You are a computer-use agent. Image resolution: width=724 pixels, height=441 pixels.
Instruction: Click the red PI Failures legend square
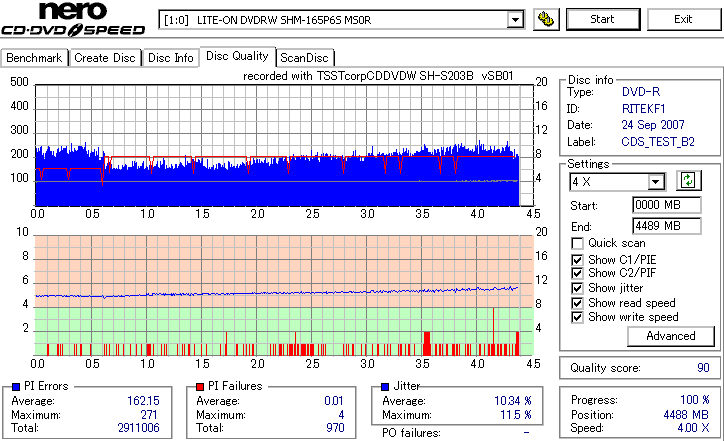pos(200,387)
